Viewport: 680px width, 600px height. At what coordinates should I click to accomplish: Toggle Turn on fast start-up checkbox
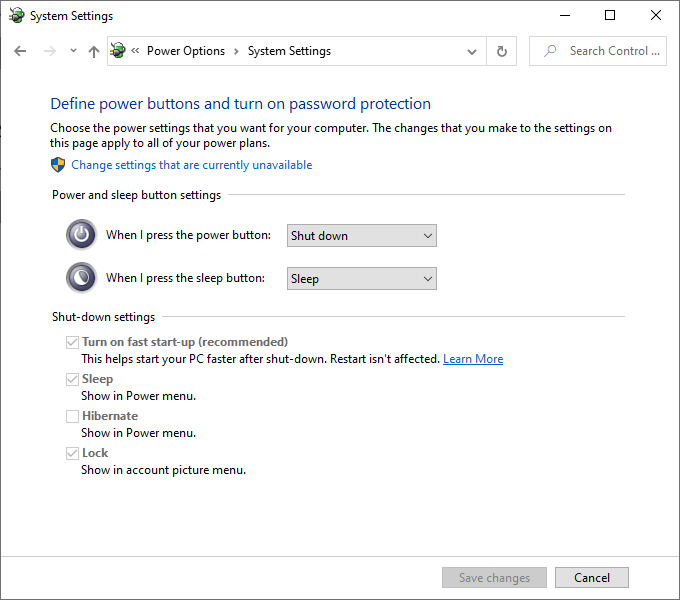click(x=72, y=342)
